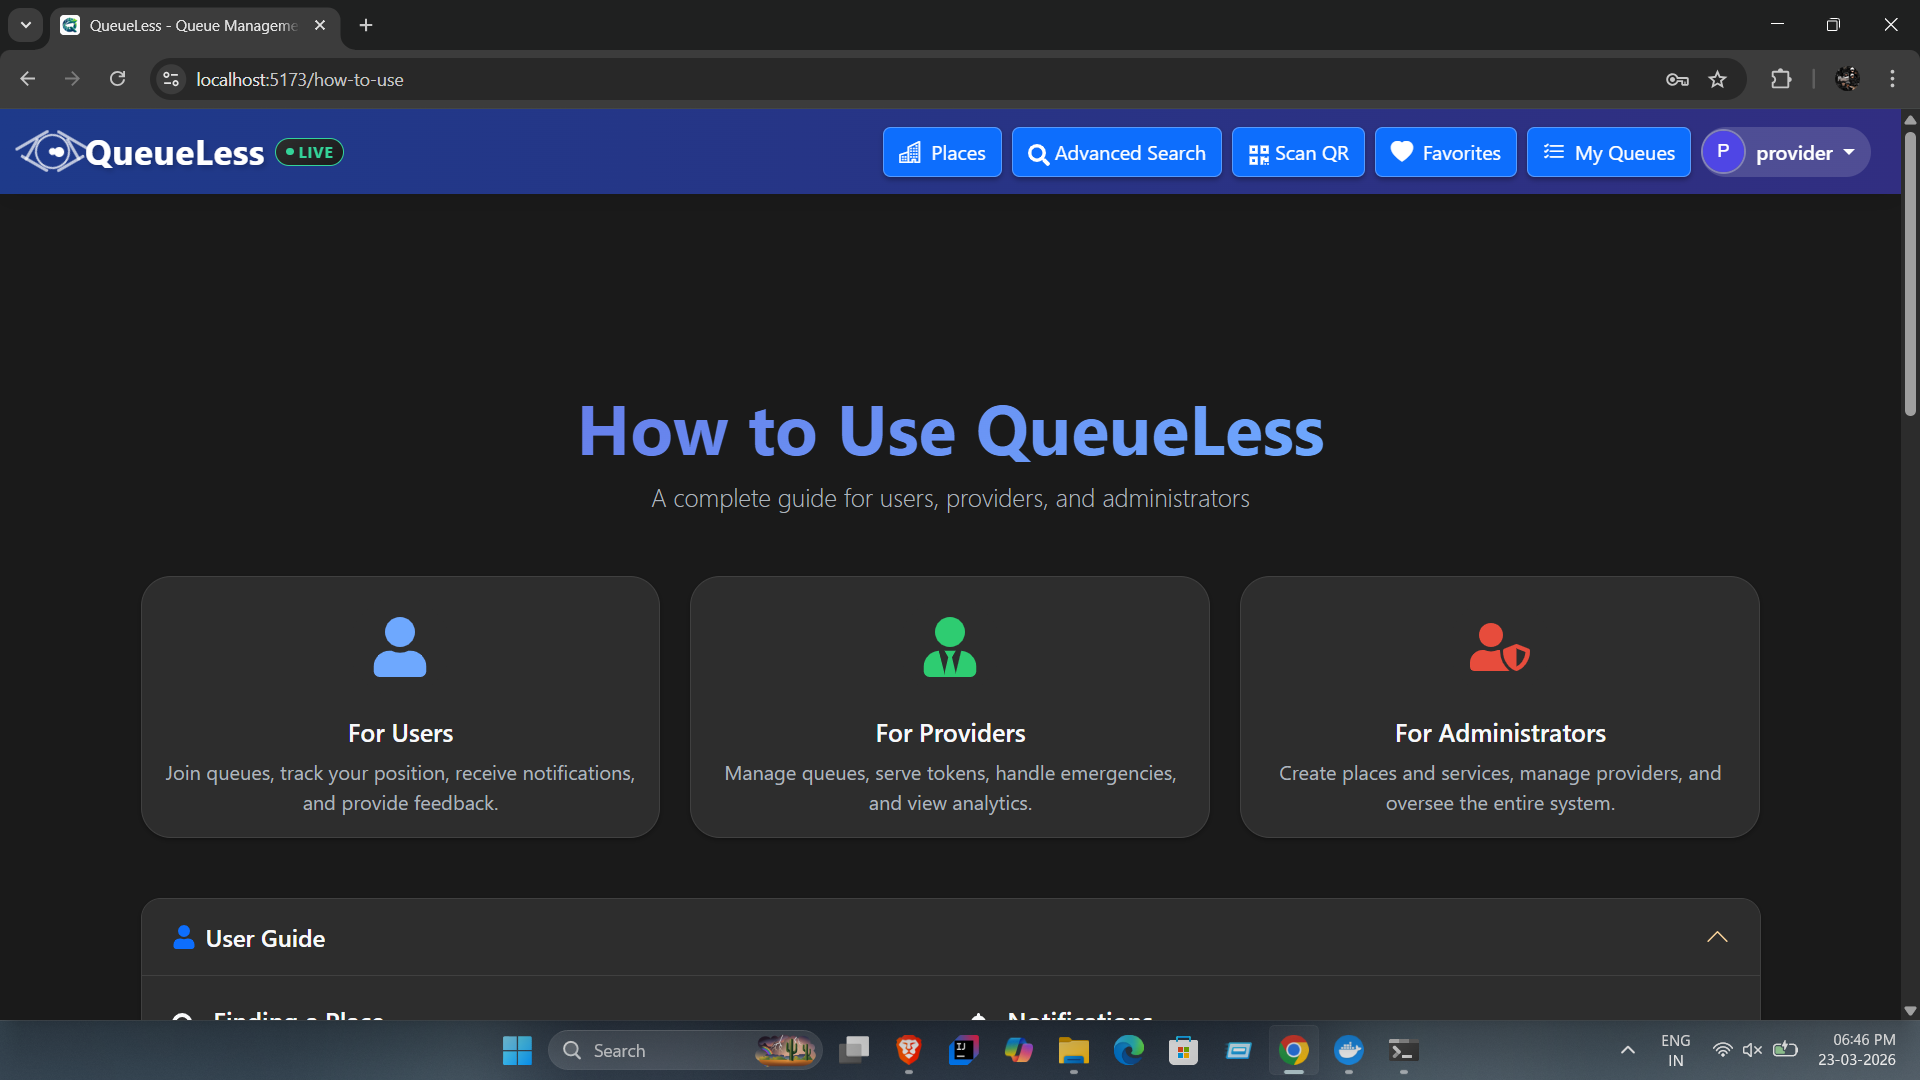Open Microsoft Store from taskbar
The height and width of the screenshot is (1080, 1920).
1183,1050
